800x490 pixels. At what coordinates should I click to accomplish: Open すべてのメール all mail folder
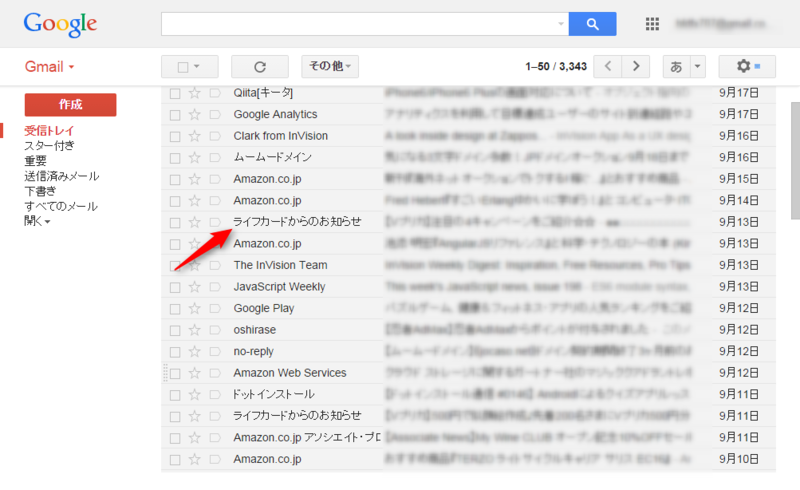pos(61,206)
